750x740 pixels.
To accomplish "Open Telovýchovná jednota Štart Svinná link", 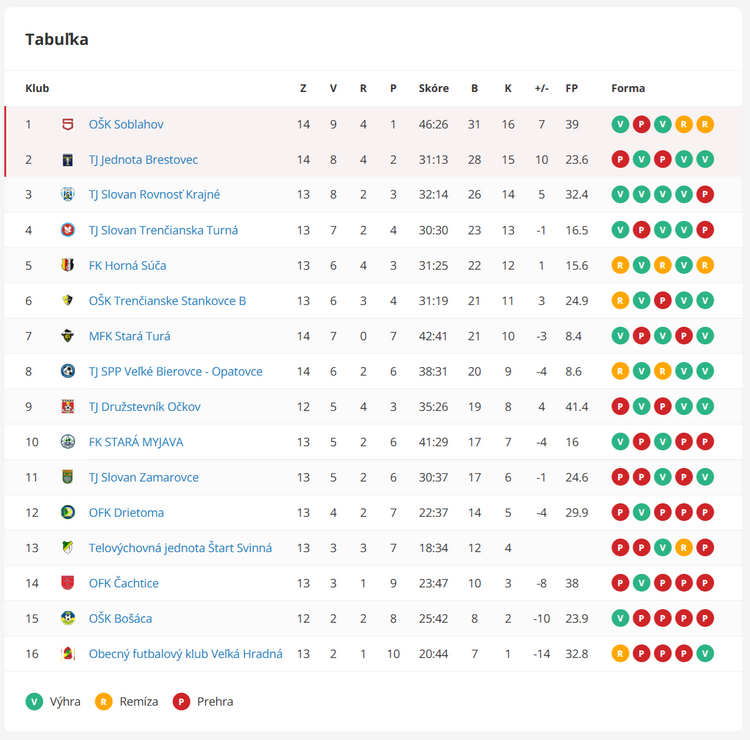I will (180, 548).
